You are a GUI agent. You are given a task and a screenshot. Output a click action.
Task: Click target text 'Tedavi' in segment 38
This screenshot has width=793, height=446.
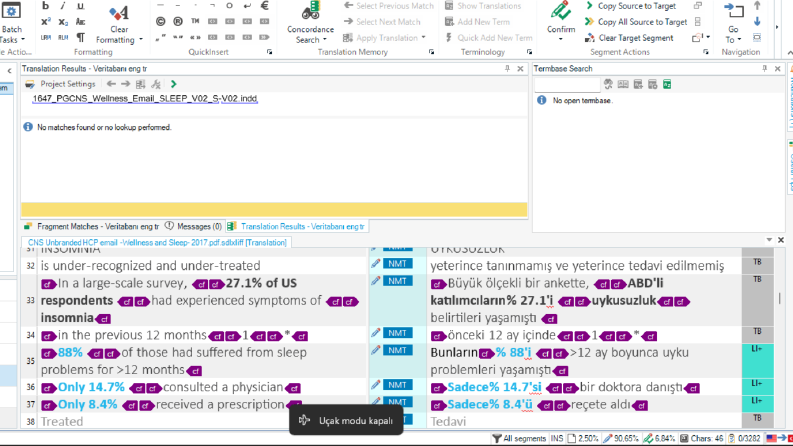tap(448, 421)
